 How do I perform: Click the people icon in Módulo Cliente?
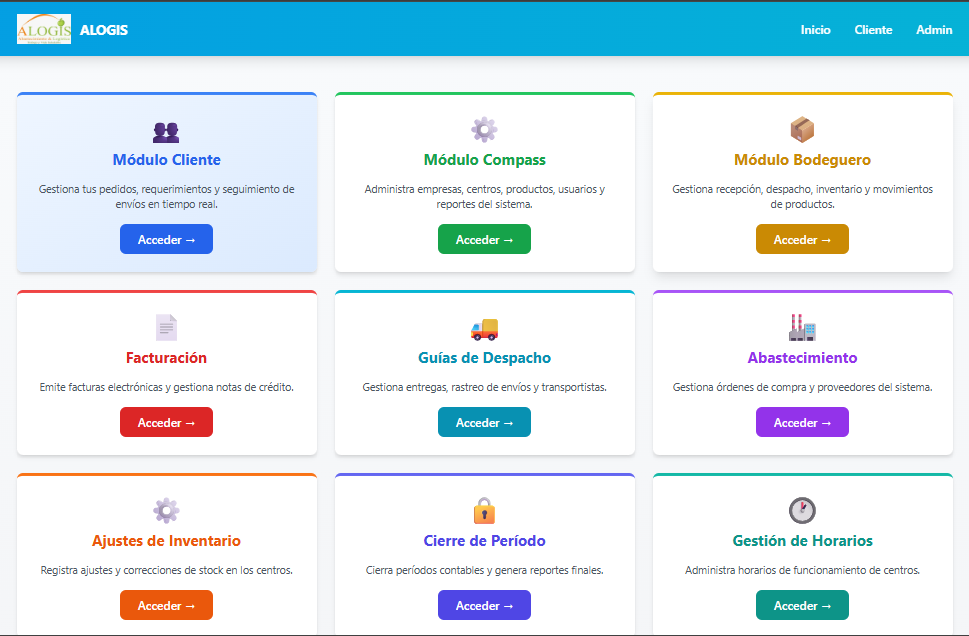[x=166, y=131]
